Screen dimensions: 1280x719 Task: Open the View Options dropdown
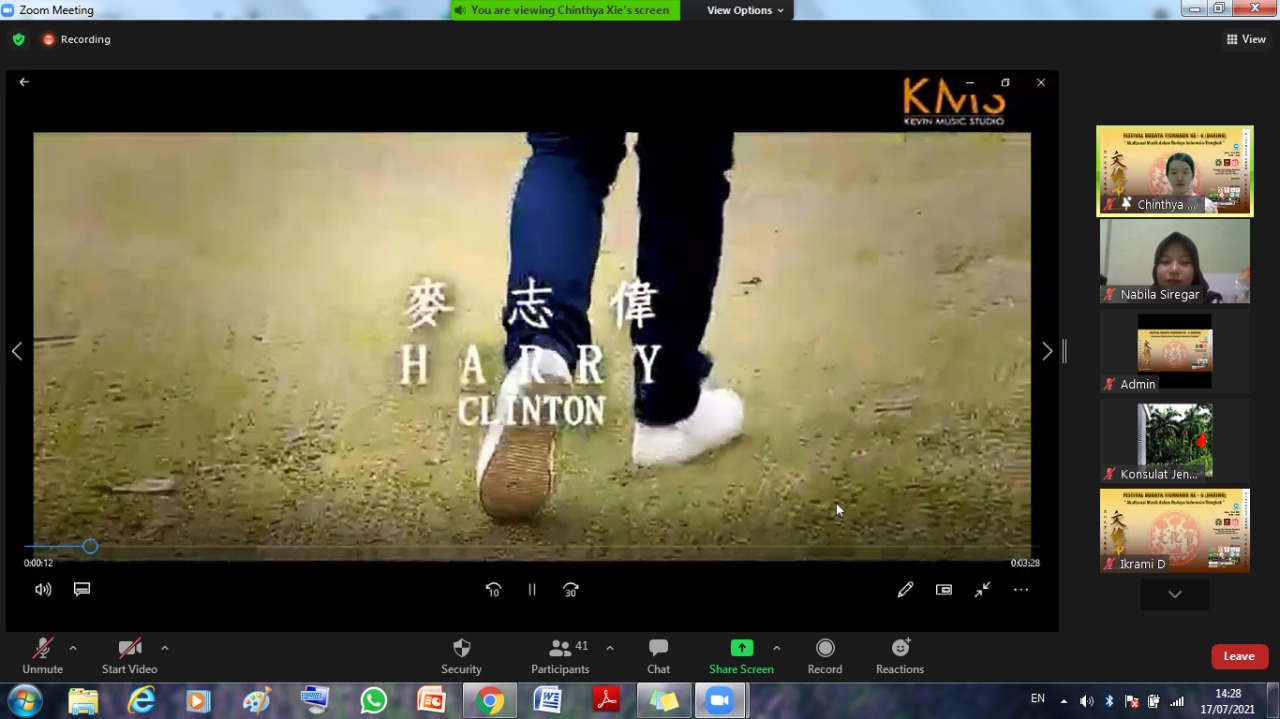(x=745, y=10)
